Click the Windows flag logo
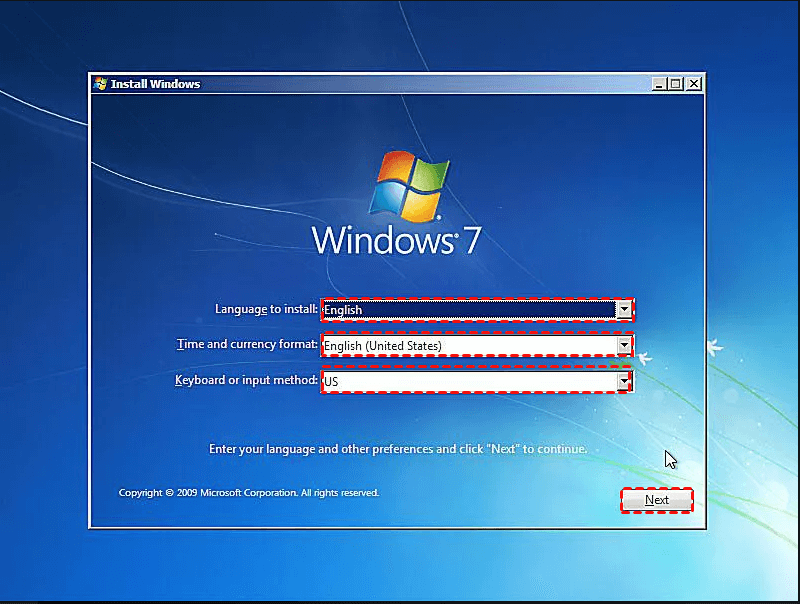The image size is (800, 604). [x=409, y=186]
